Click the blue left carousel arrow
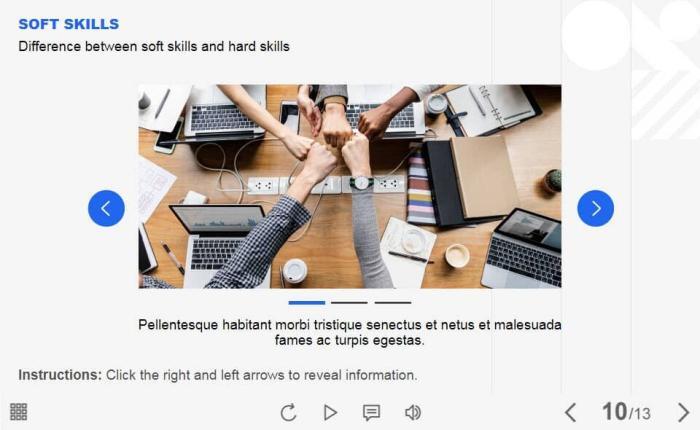The width and height of the screenshot is (700, 430). coord(106,208)
